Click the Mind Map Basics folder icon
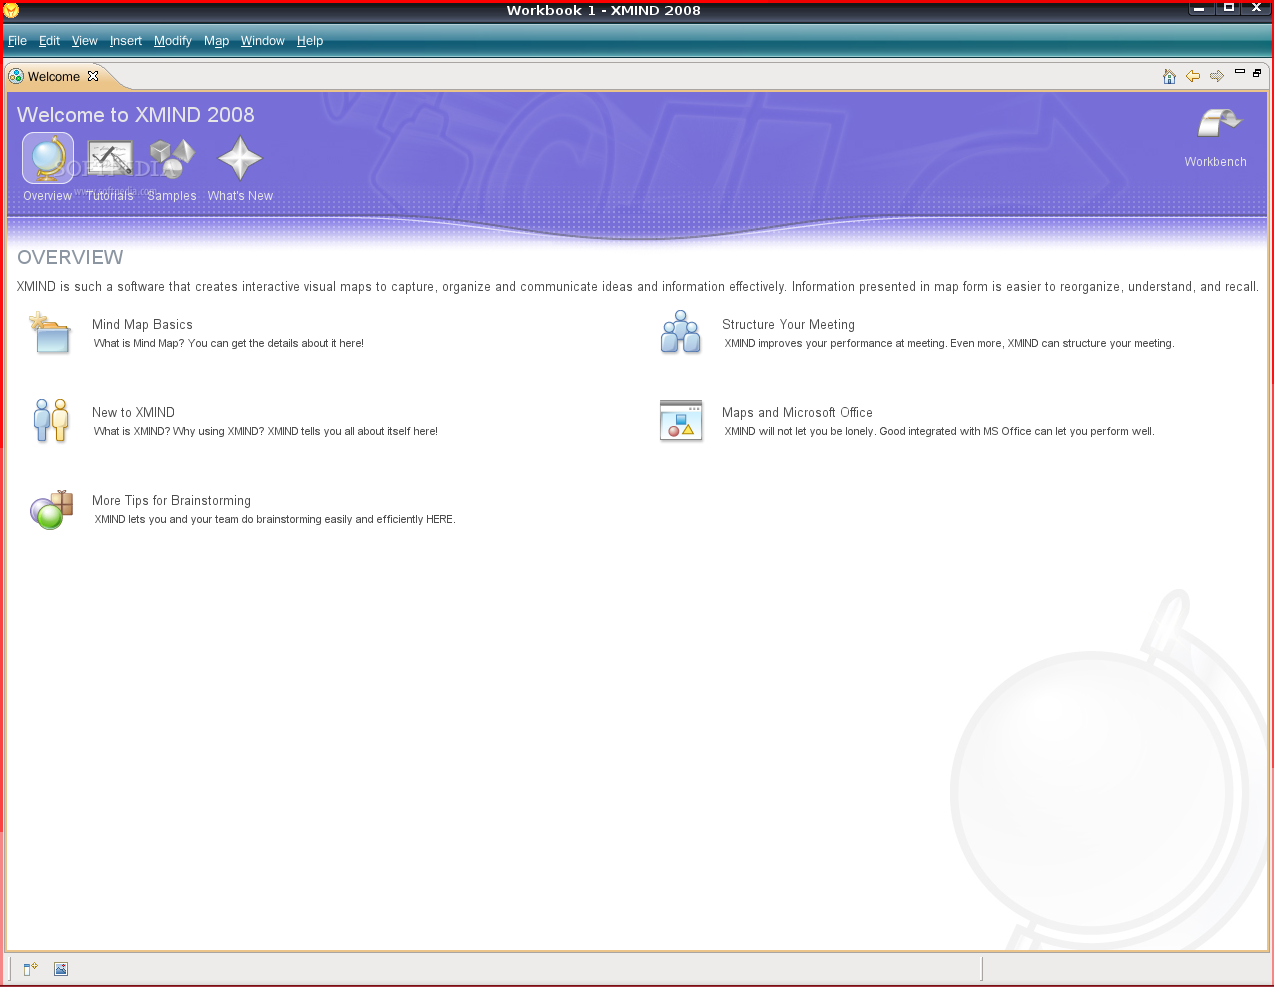This screenshot has width=1274, height=987. (50, 333)
